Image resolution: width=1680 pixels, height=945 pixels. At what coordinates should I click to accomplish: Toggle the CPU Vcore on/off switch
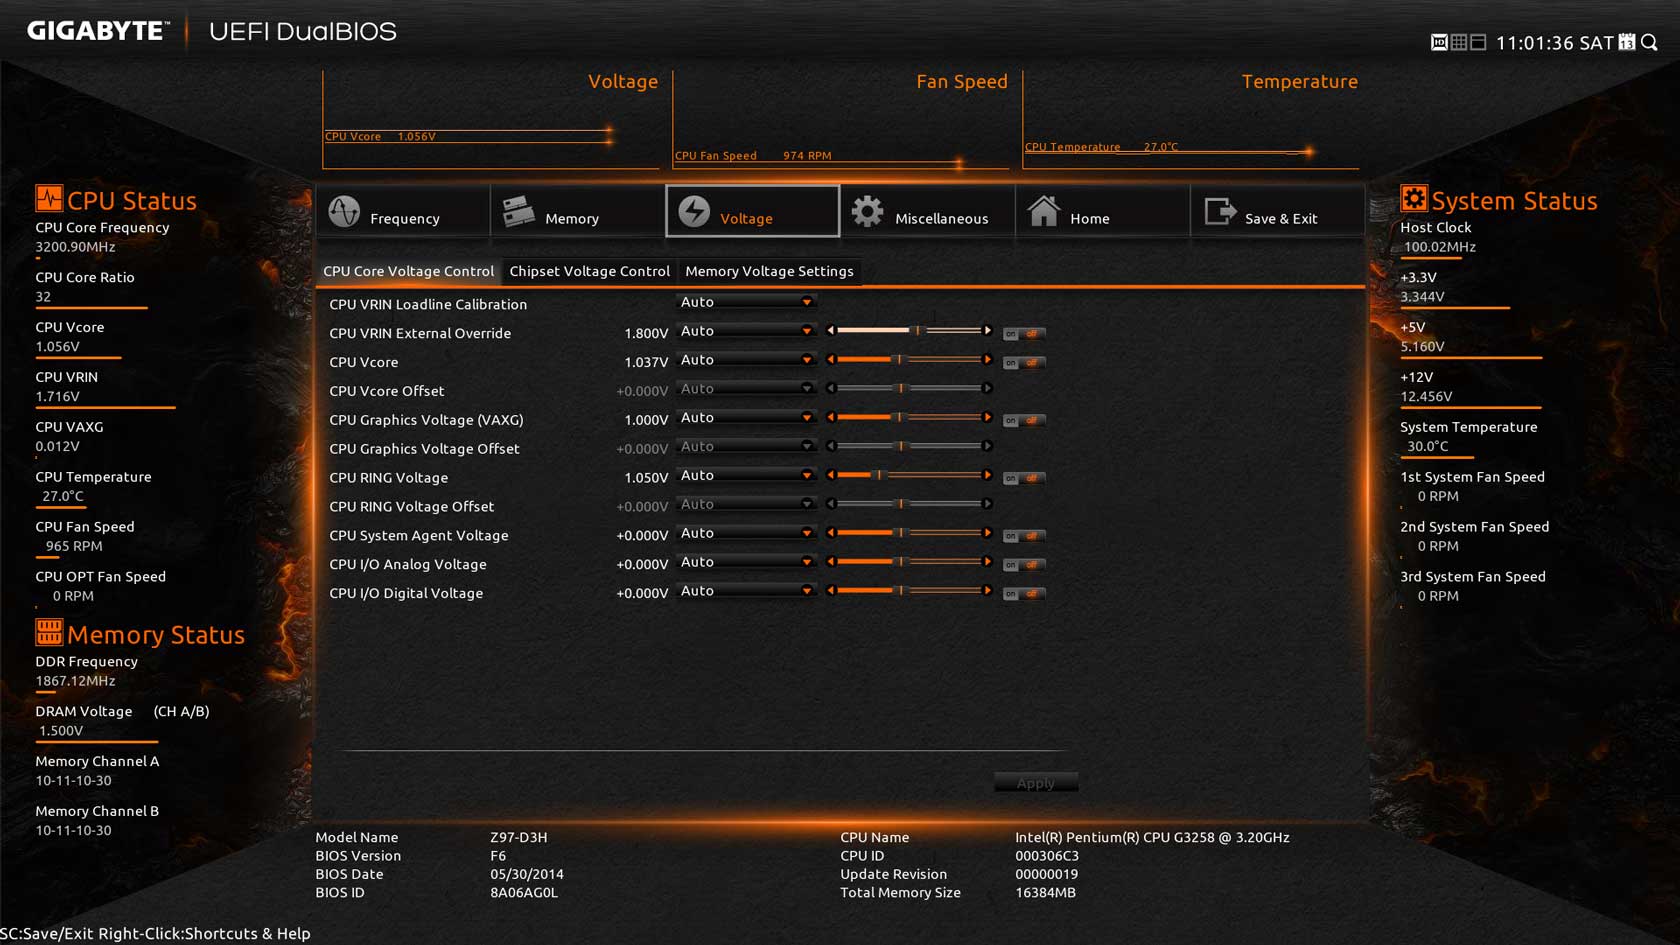[1023, 363]
